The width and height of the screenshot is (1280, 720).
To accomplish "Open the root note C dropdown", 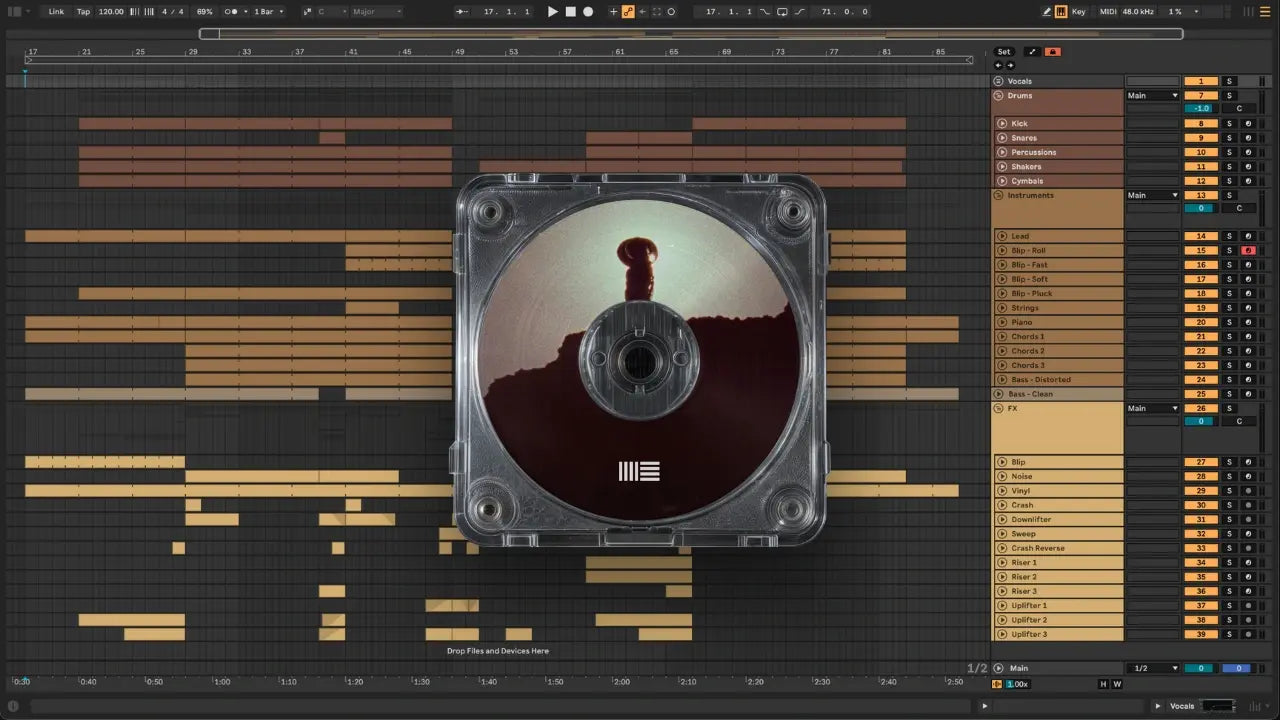I will click(330, 12).
